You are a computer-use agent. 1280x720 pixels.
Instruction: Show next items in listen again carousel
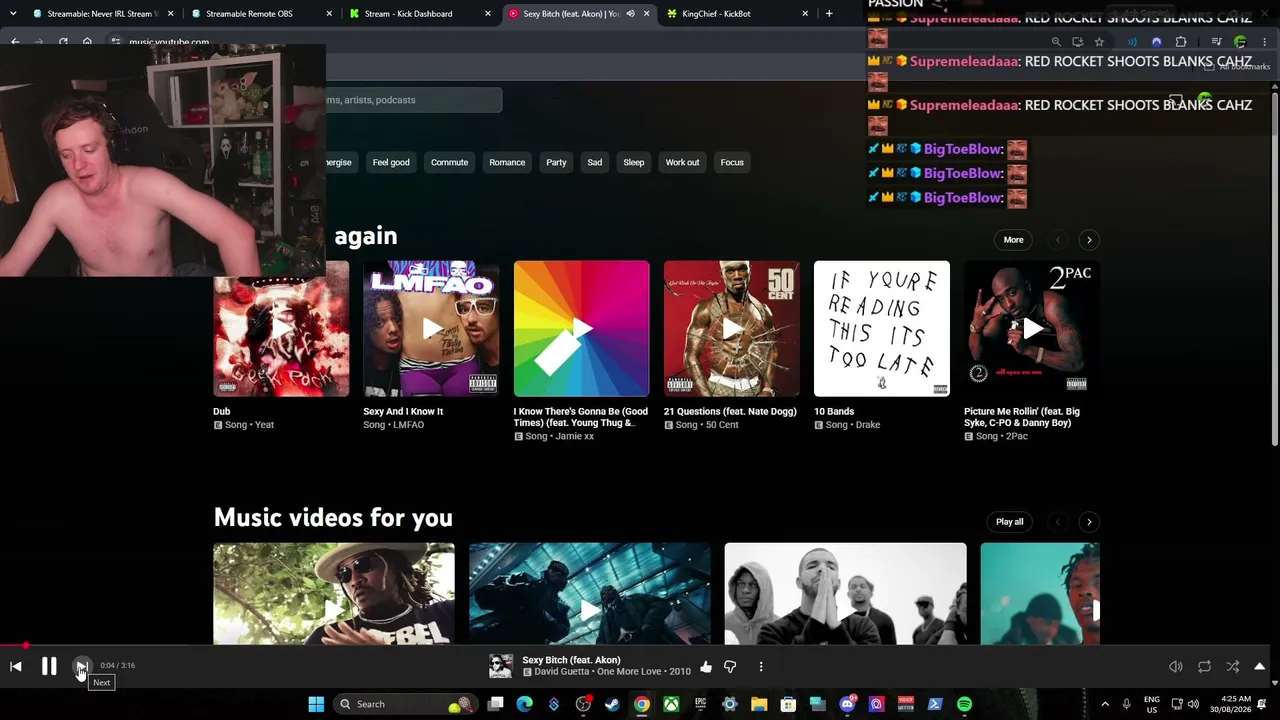point(1089,240)
